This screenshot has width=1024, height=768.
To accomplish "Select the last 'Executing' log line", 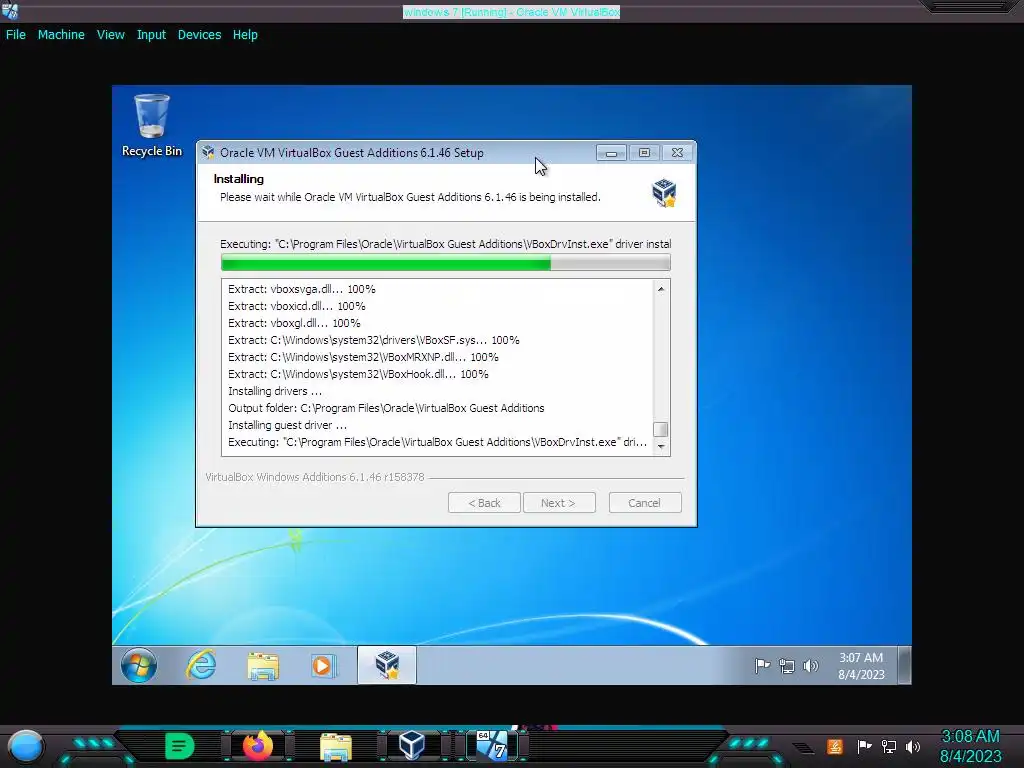I will coord(438,442).
